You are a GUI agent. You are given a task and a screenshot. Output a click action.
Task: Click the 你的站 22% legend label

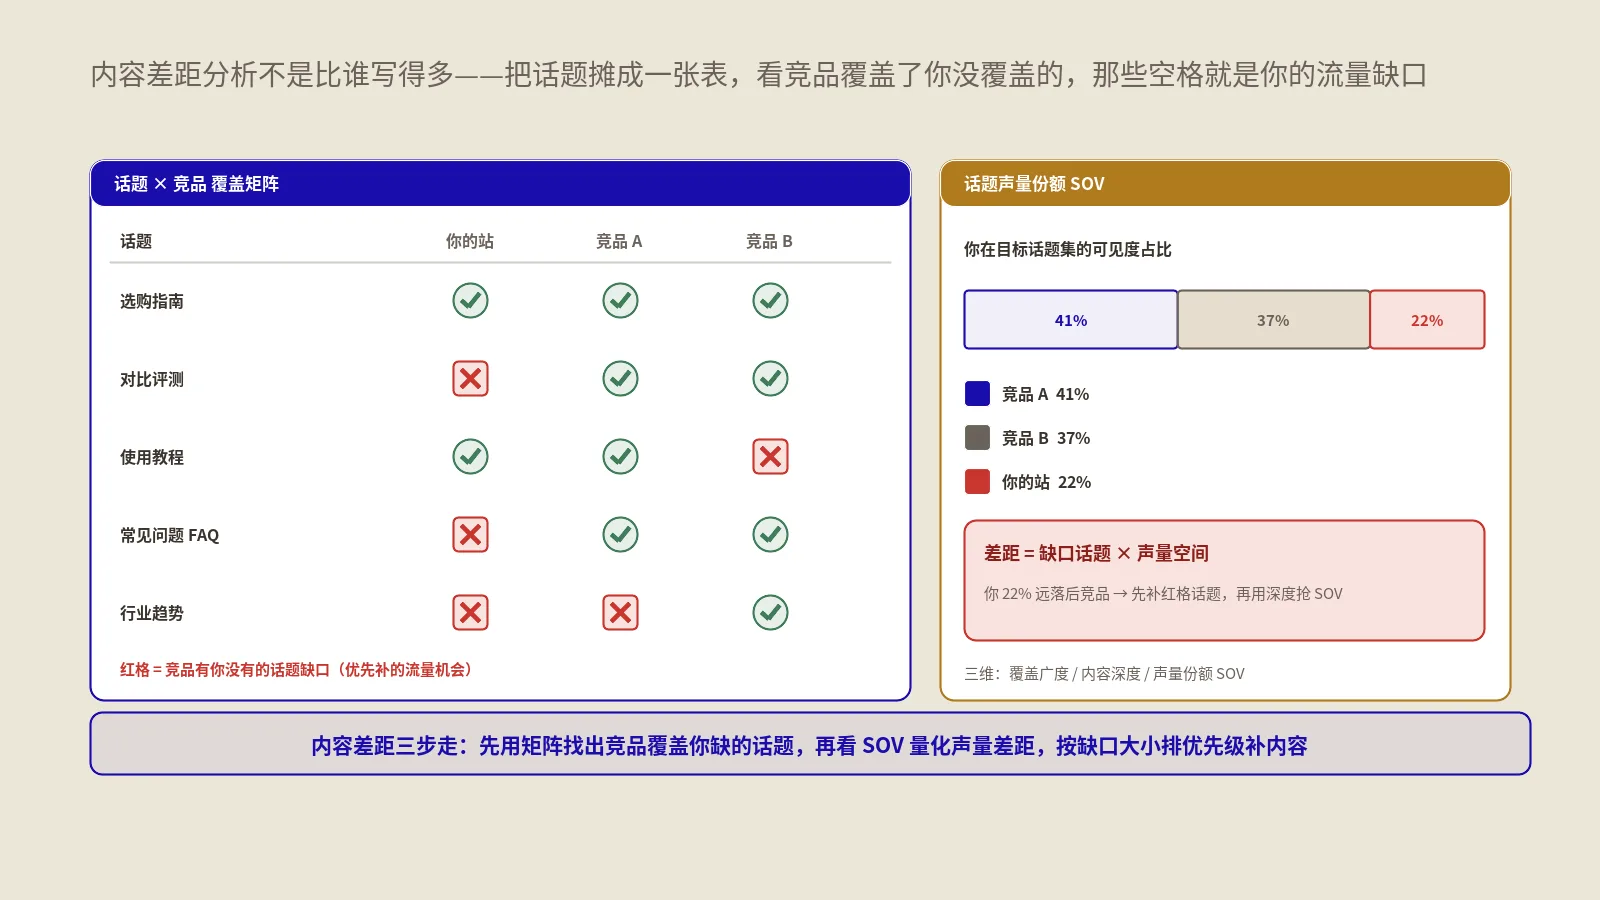click(1046, 482)
